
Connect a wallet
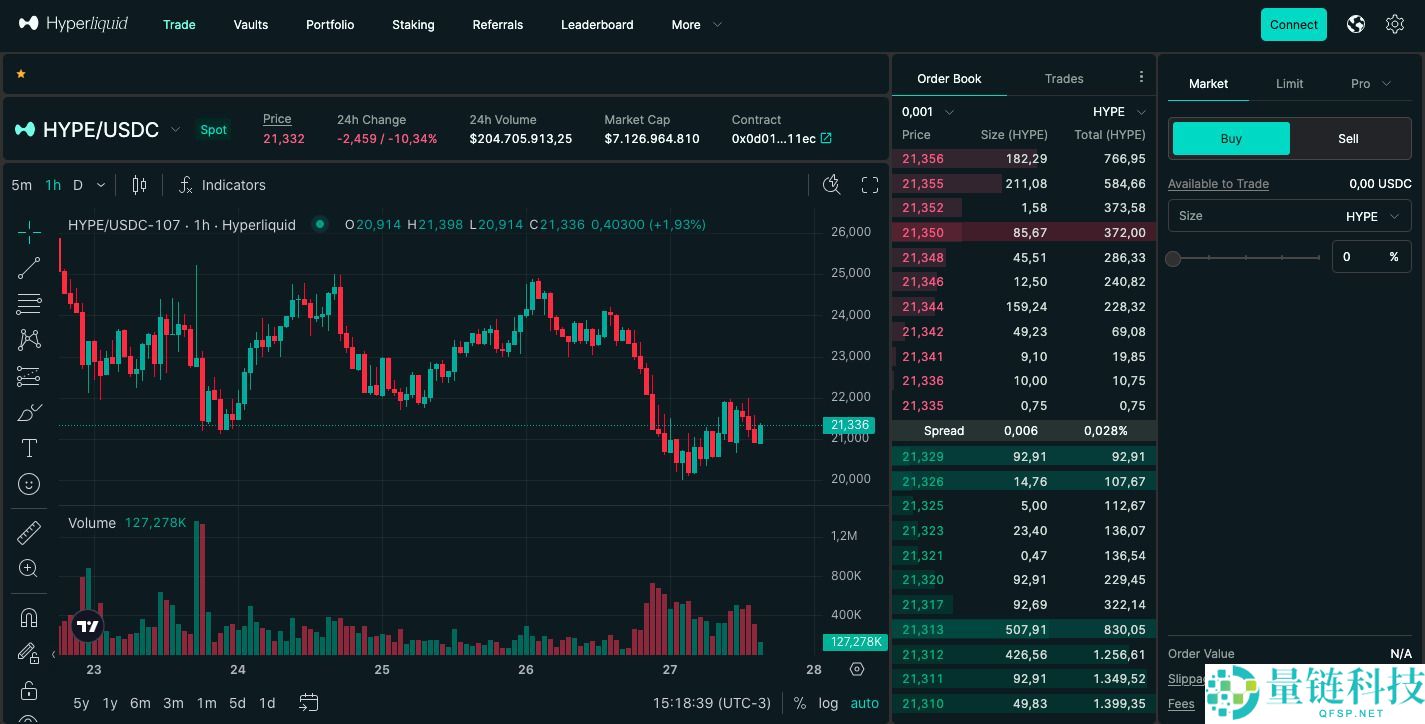tap(1294, 24)
